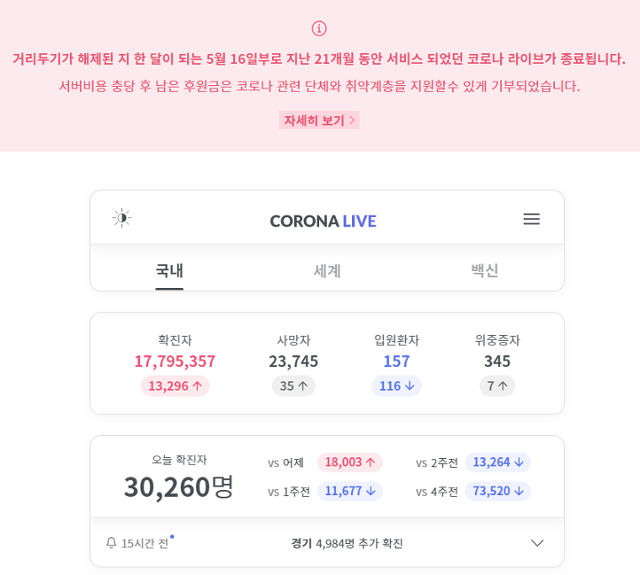This screenshot has width=640, height=575.
Task: Switch to the 세계 tab
Action: [x=327, y=270]
